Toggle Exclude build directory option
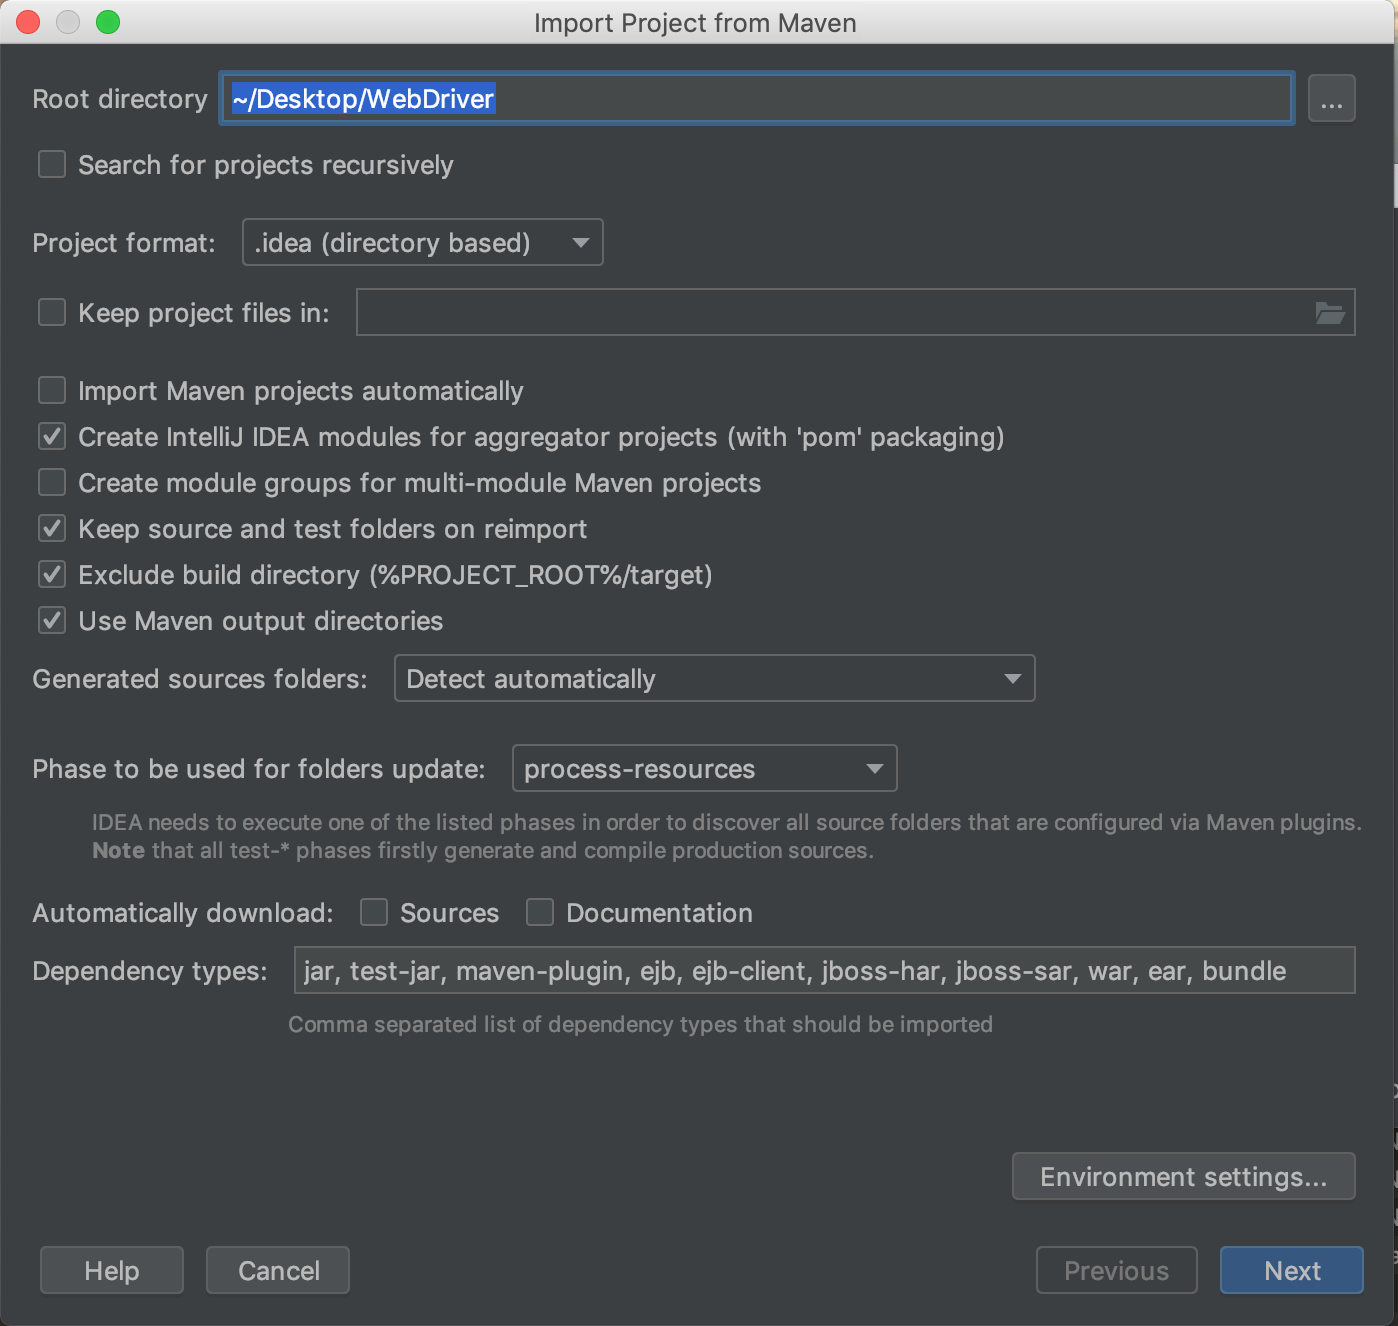 52,574
